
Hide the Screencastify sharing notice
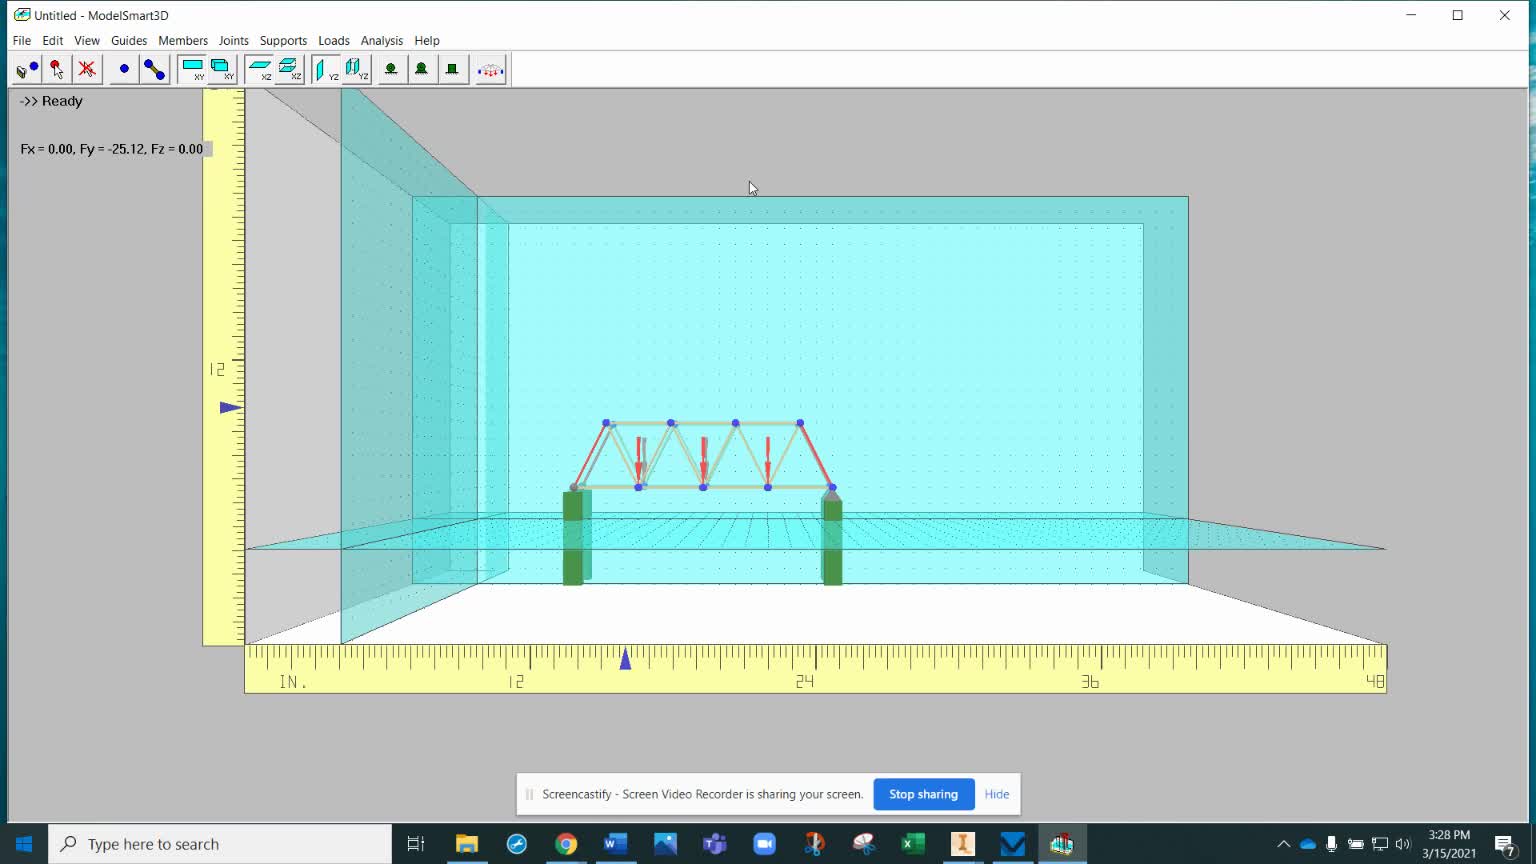tap(997, 794)
